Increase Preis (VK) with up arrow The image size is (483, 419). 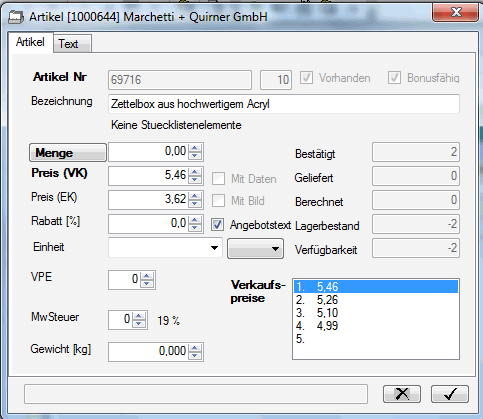195,171
